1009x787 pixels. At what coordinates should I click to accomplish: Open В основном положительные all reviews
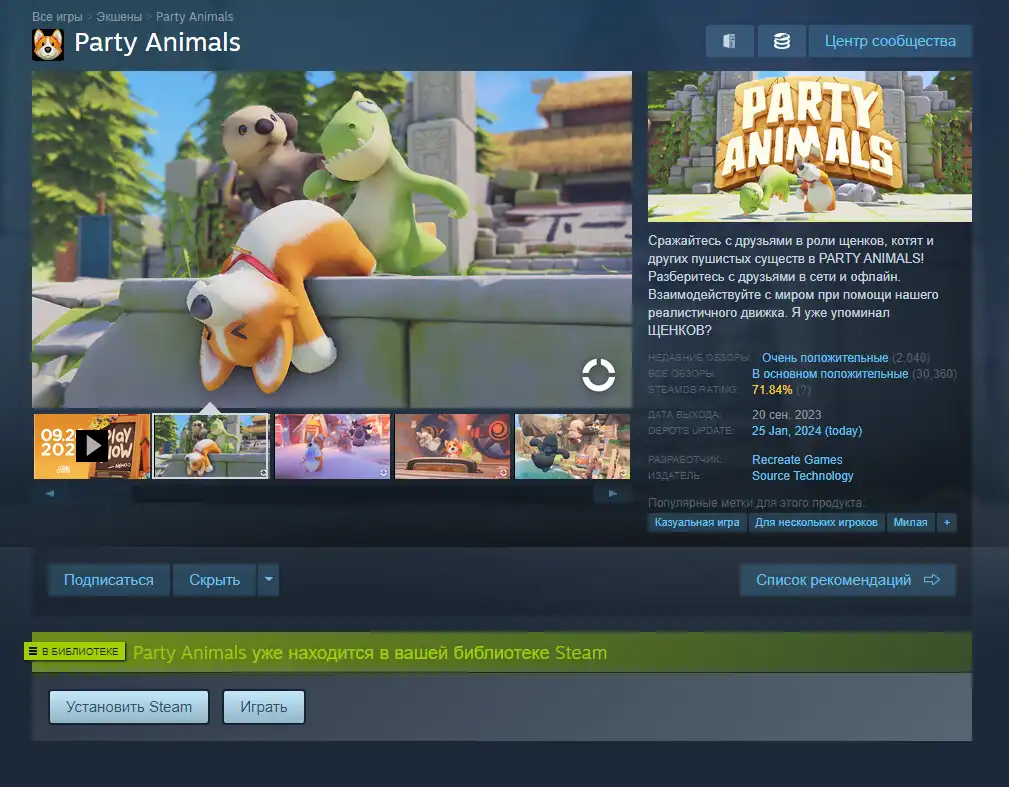830,374
